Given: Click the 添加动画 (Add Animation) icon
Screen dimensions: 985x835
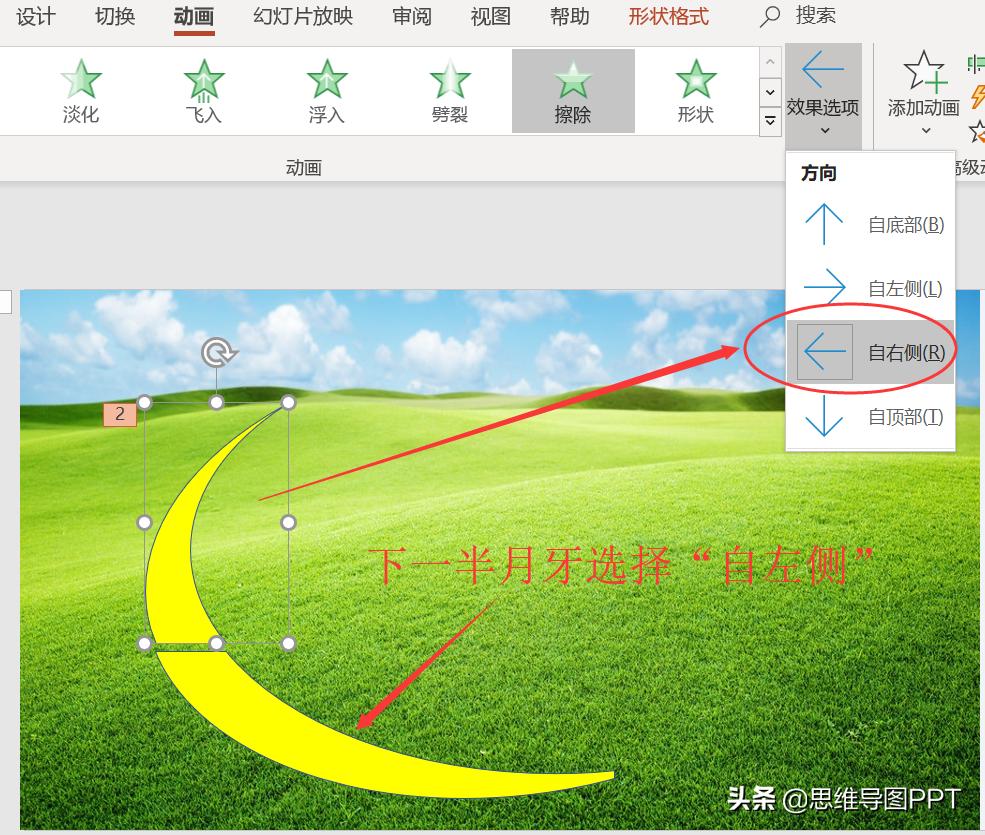Looking at the screenshot, I should 922,72.
